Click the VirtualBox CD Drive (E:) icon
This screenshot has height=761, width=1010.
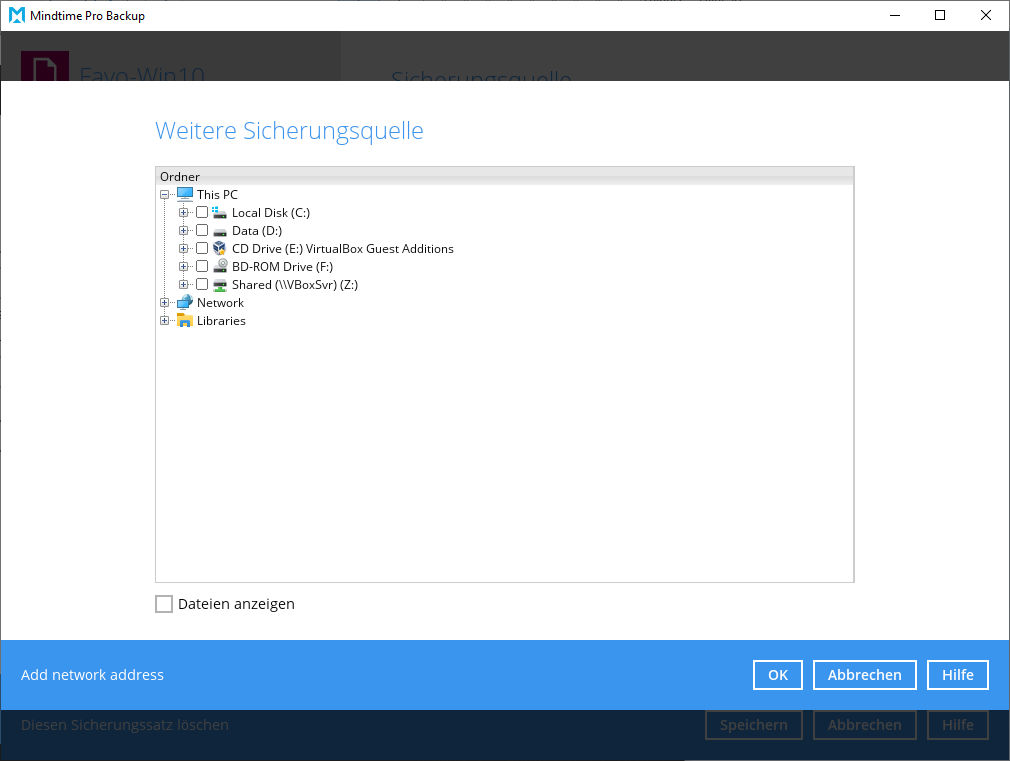[220, 249]
